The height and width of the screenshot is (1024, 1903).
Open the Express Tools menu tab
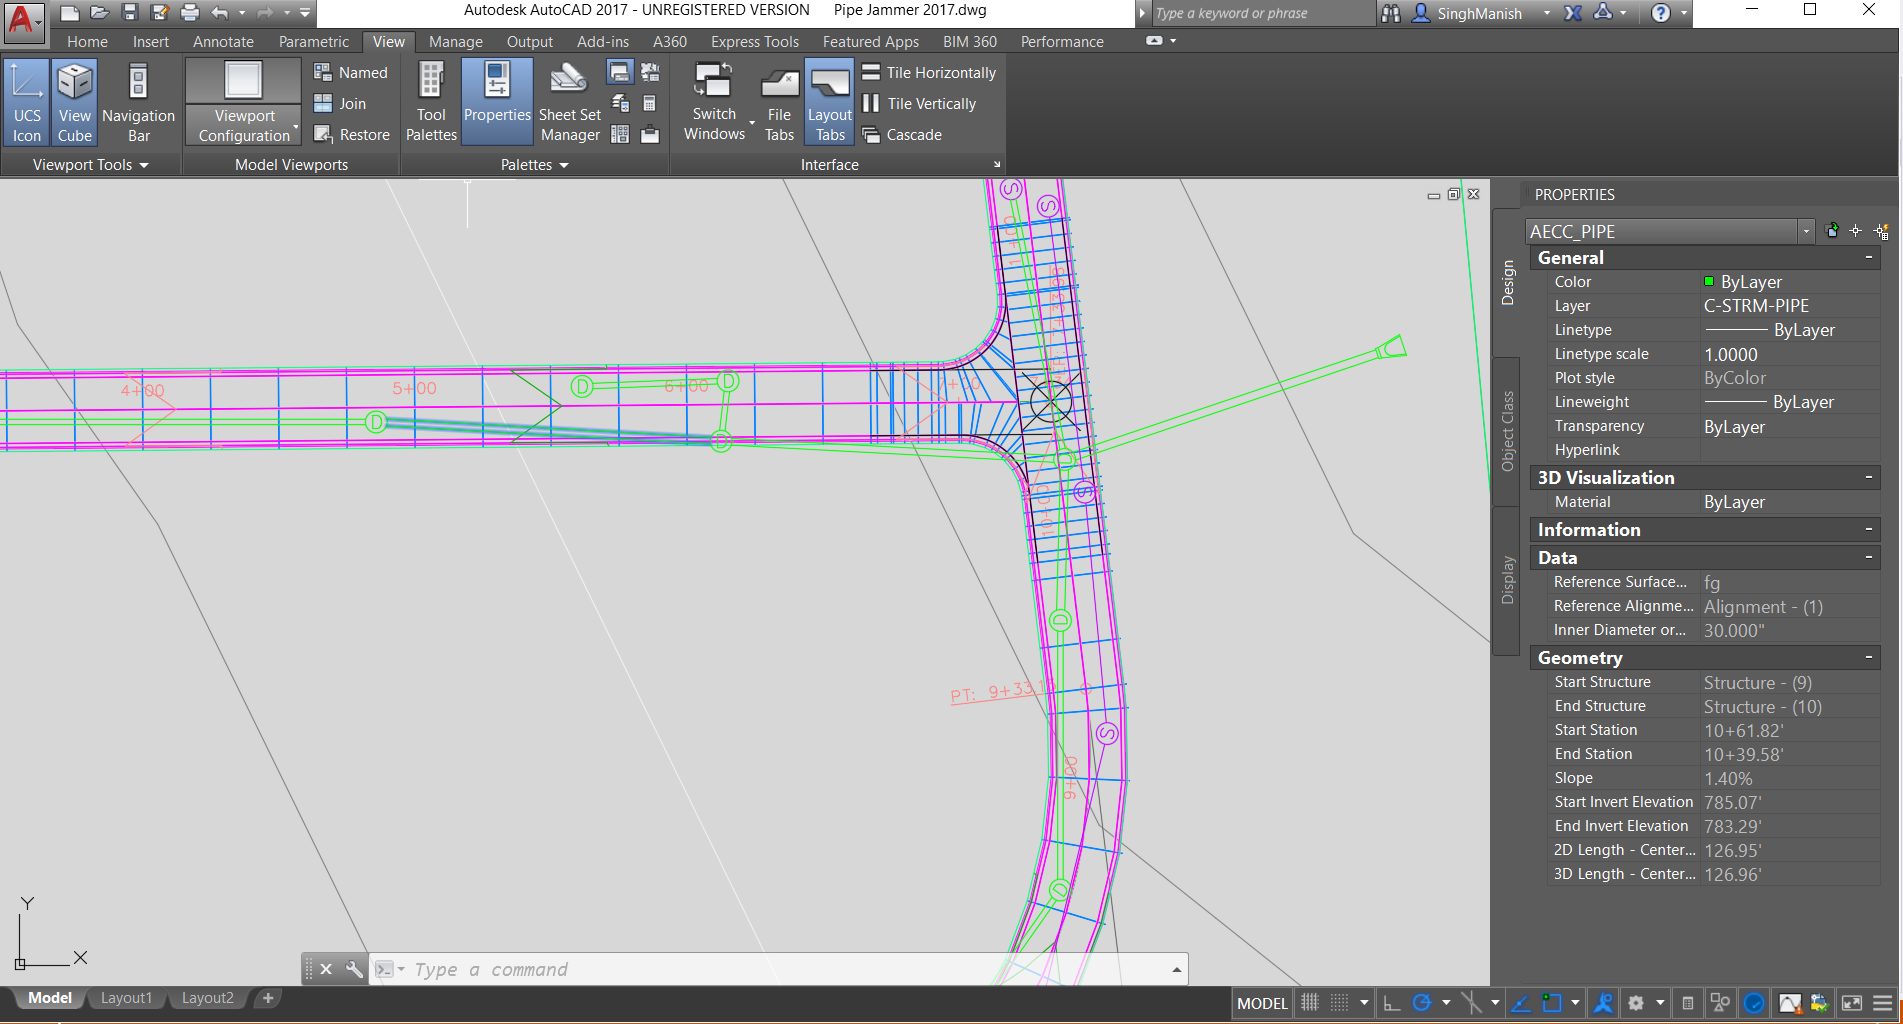[x=754, y=41]
